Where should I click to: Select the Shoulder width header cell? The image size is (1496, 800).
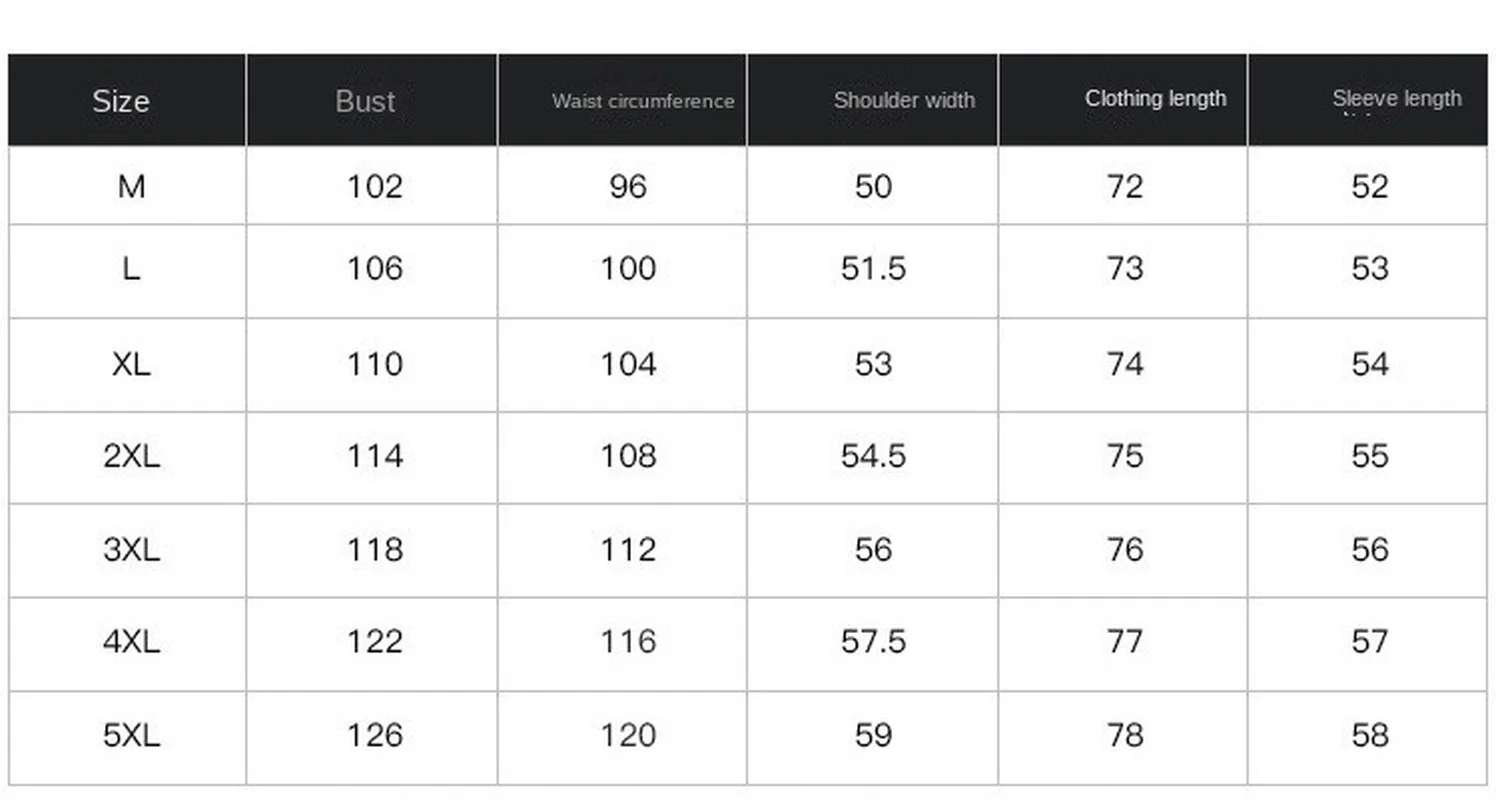[x=904, y=100]
